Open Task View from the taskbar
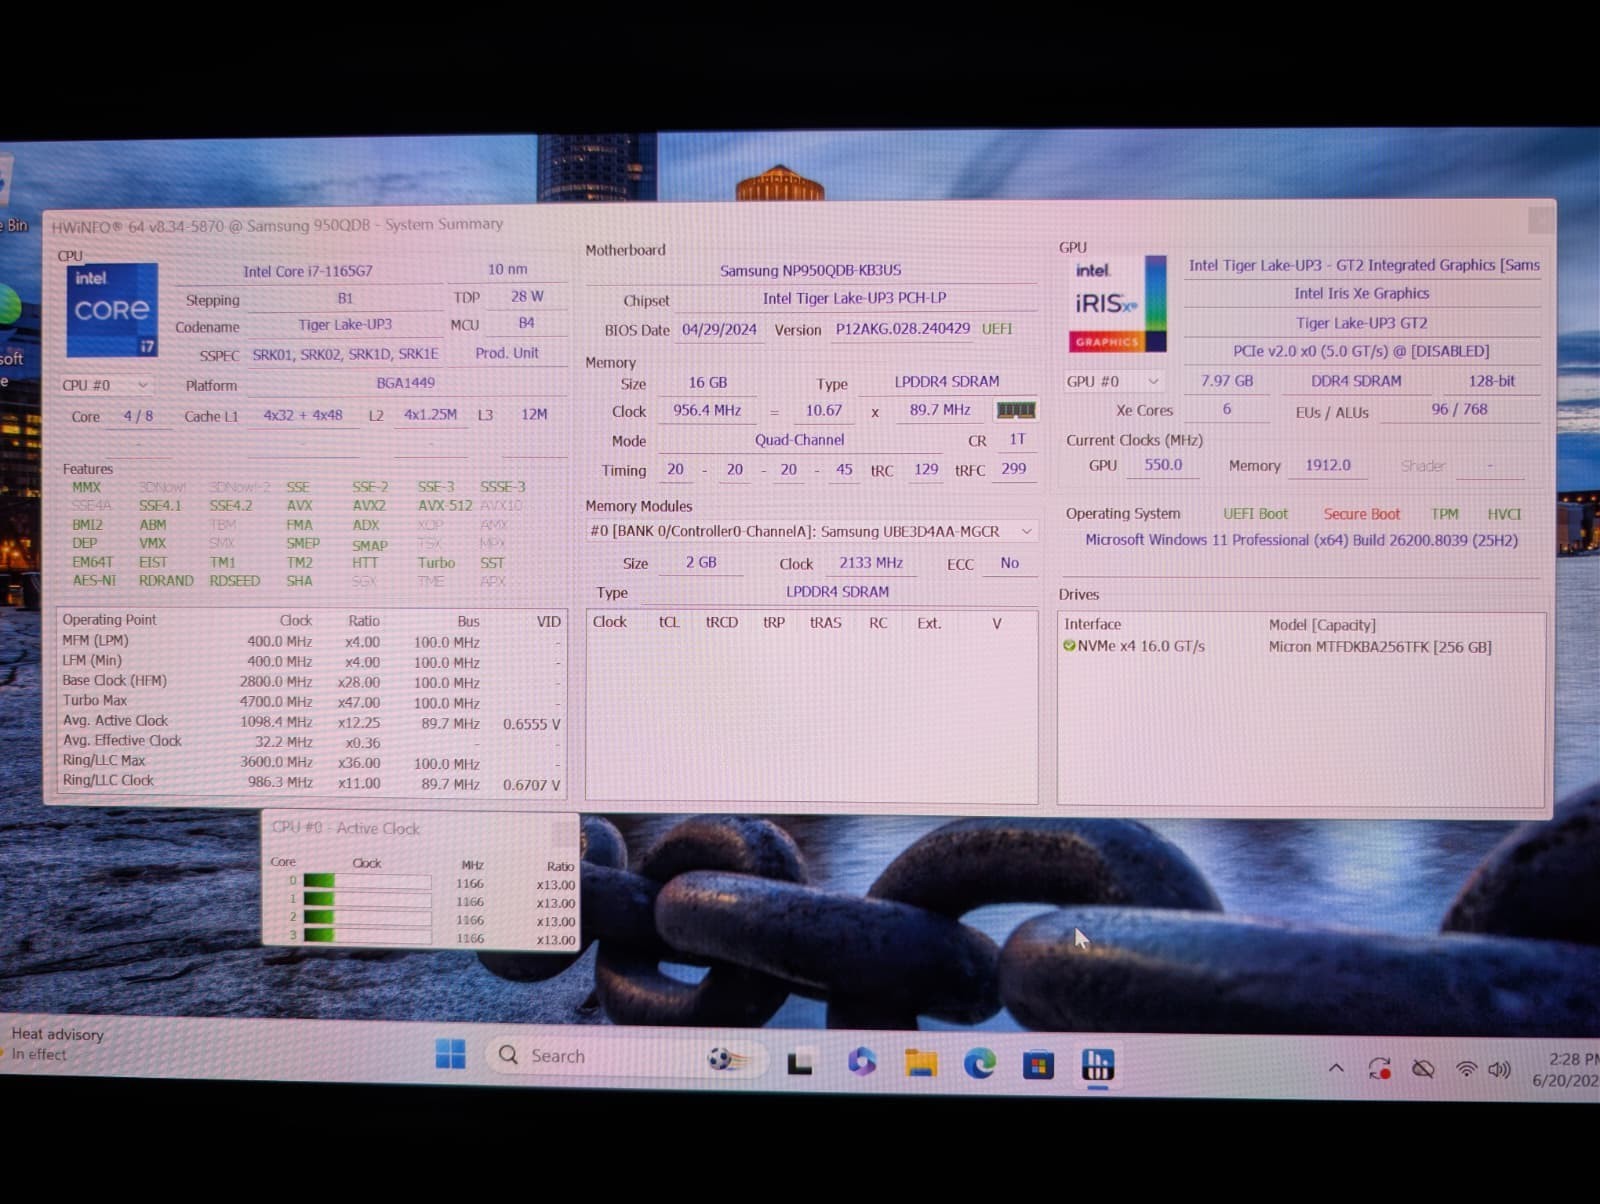1600x1204 pixels. 799,1063
